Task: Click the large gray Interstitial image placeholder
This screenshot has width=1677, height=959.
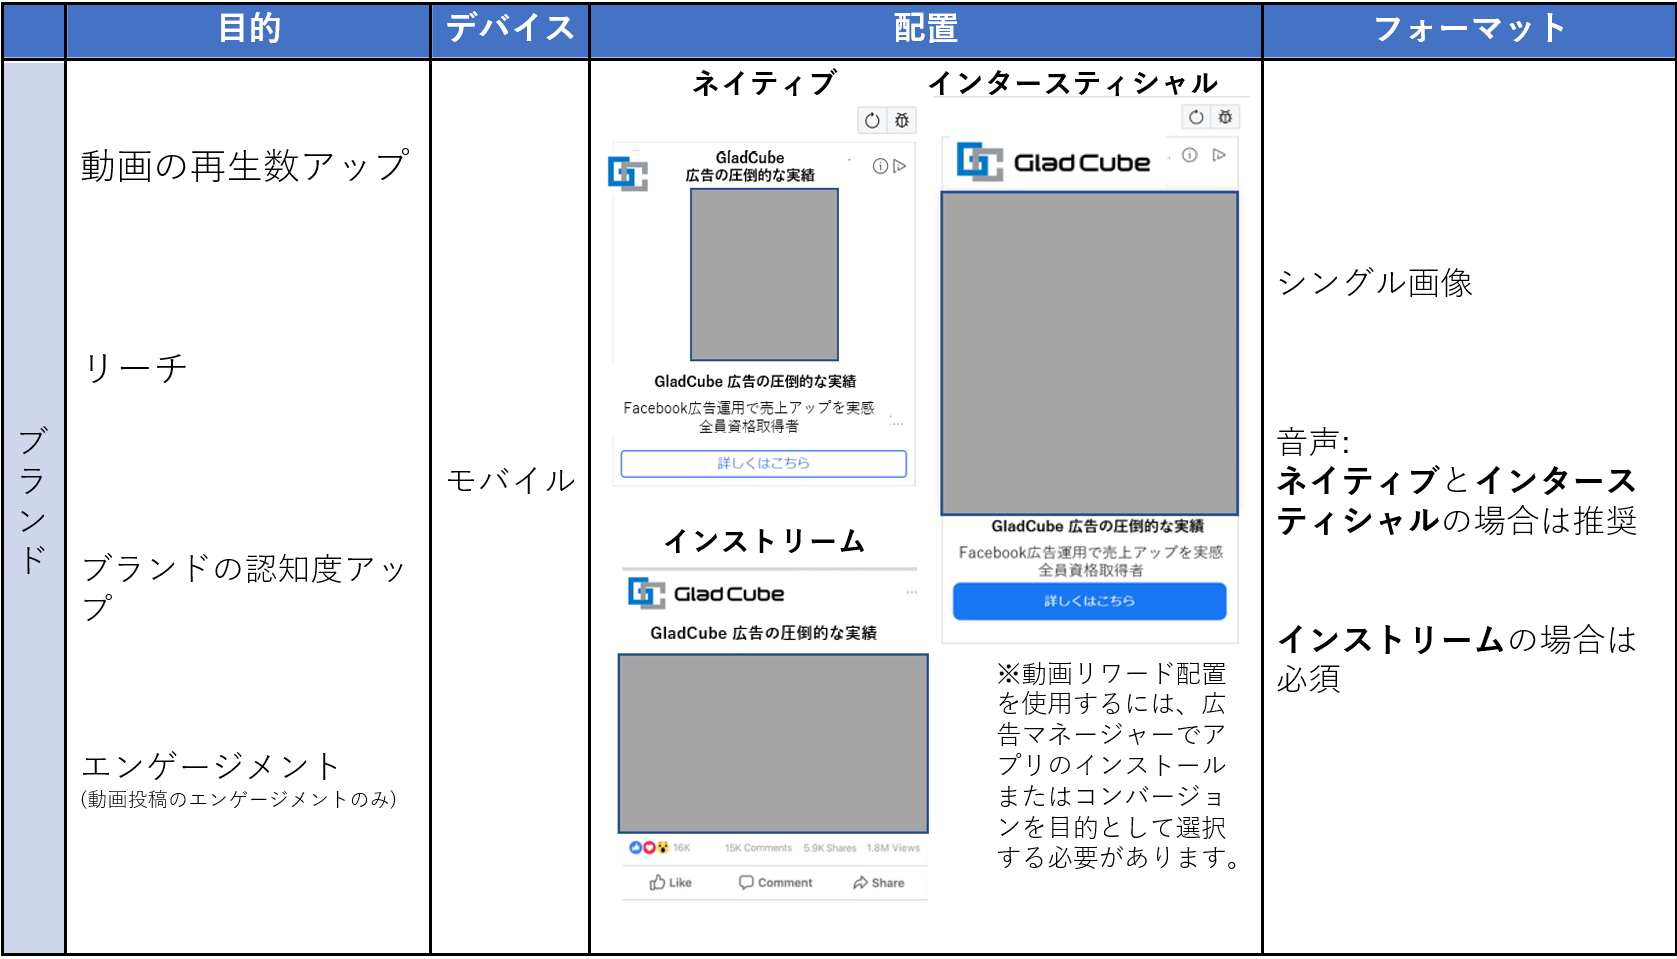Action: [1090, 353]
